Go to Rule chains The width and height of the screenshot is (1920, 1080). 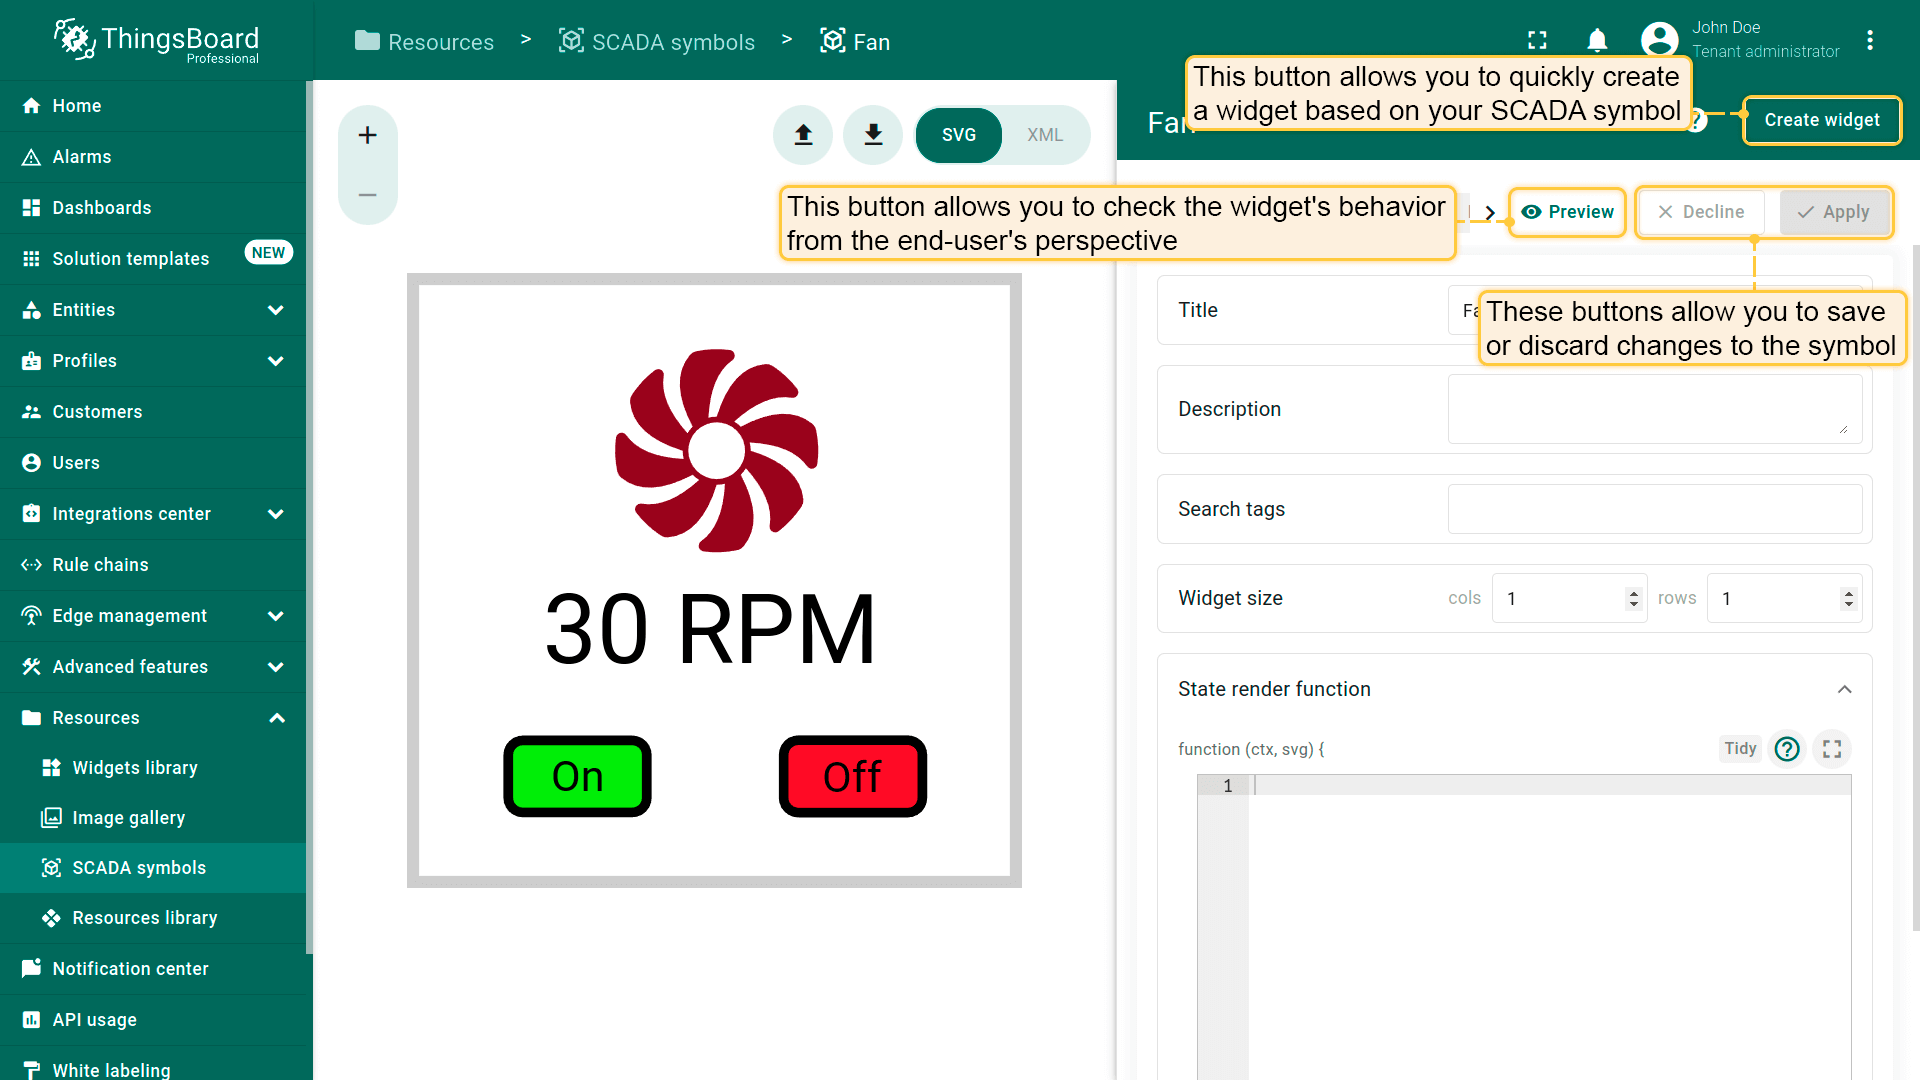tap(100, 565)
